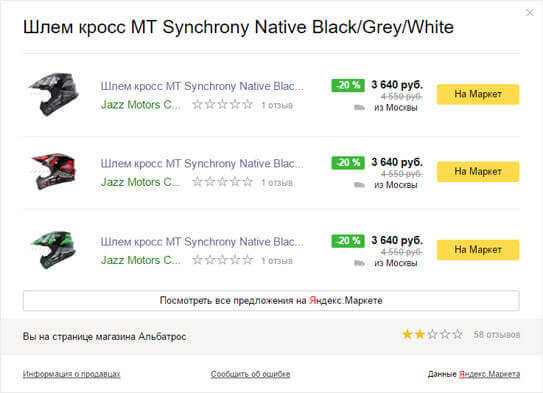Screen dimensions: 543x393
Task: Click first offer's -20% discount badge
Action: pyautogui.click(x=348, y=85)
